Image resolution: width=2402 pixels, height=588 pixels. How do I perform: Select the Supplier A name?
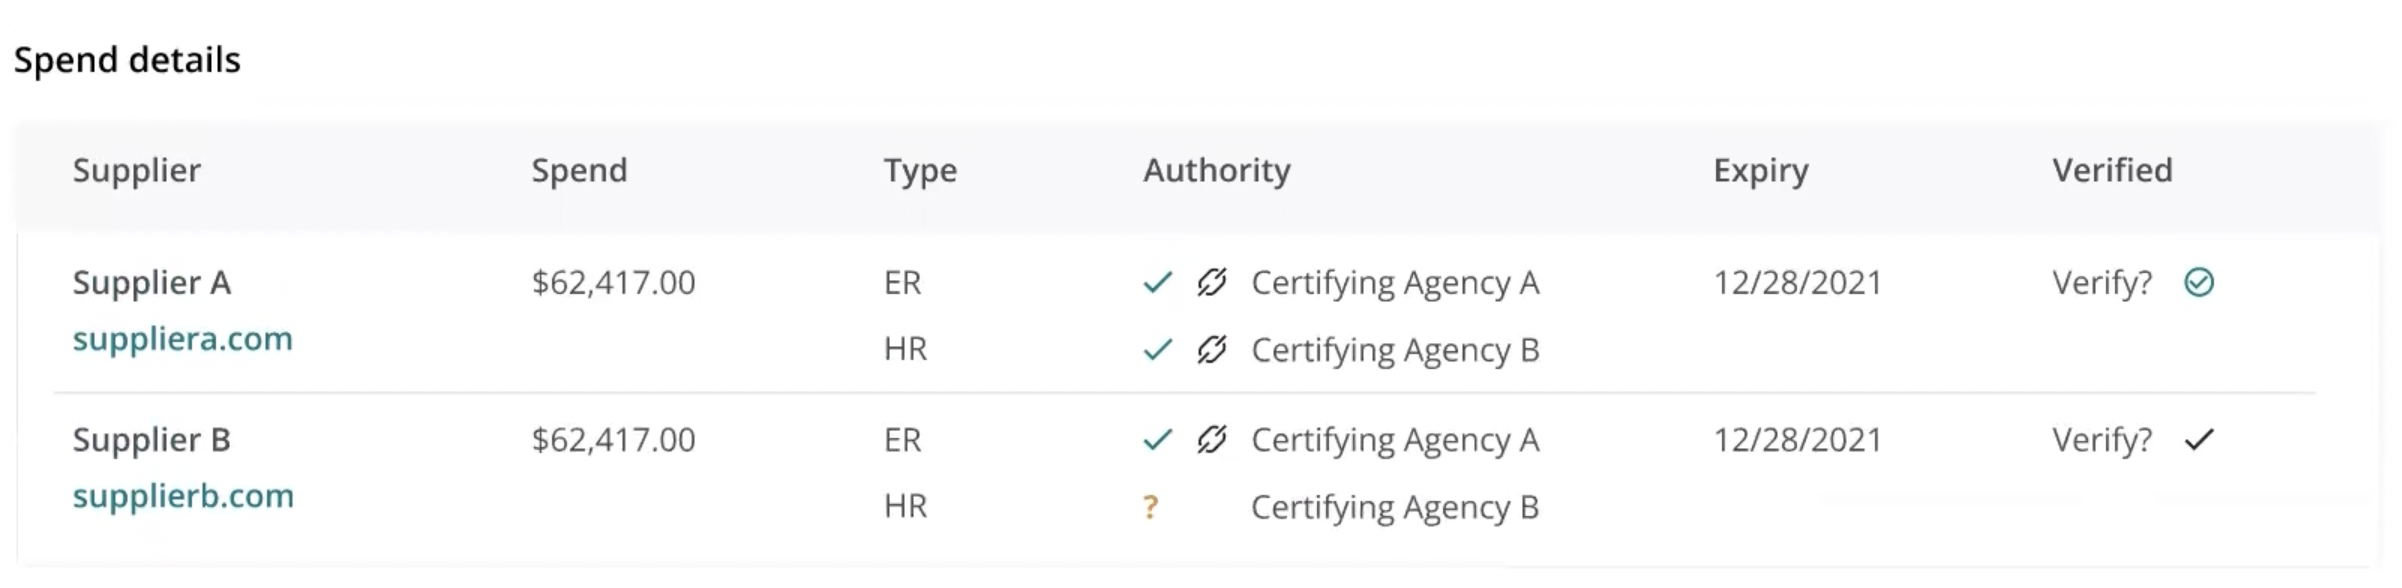(151, 283)
